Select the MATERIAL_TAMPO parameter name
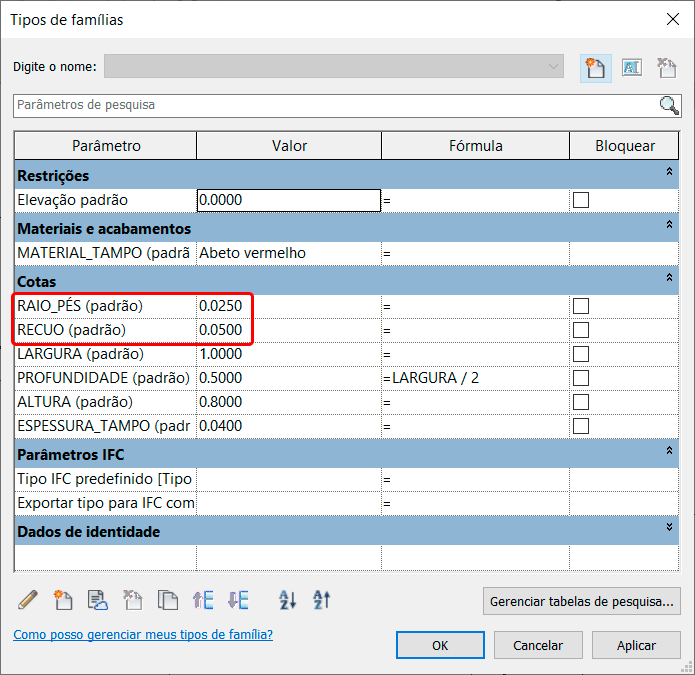695x675 pixels. point(105,253)
